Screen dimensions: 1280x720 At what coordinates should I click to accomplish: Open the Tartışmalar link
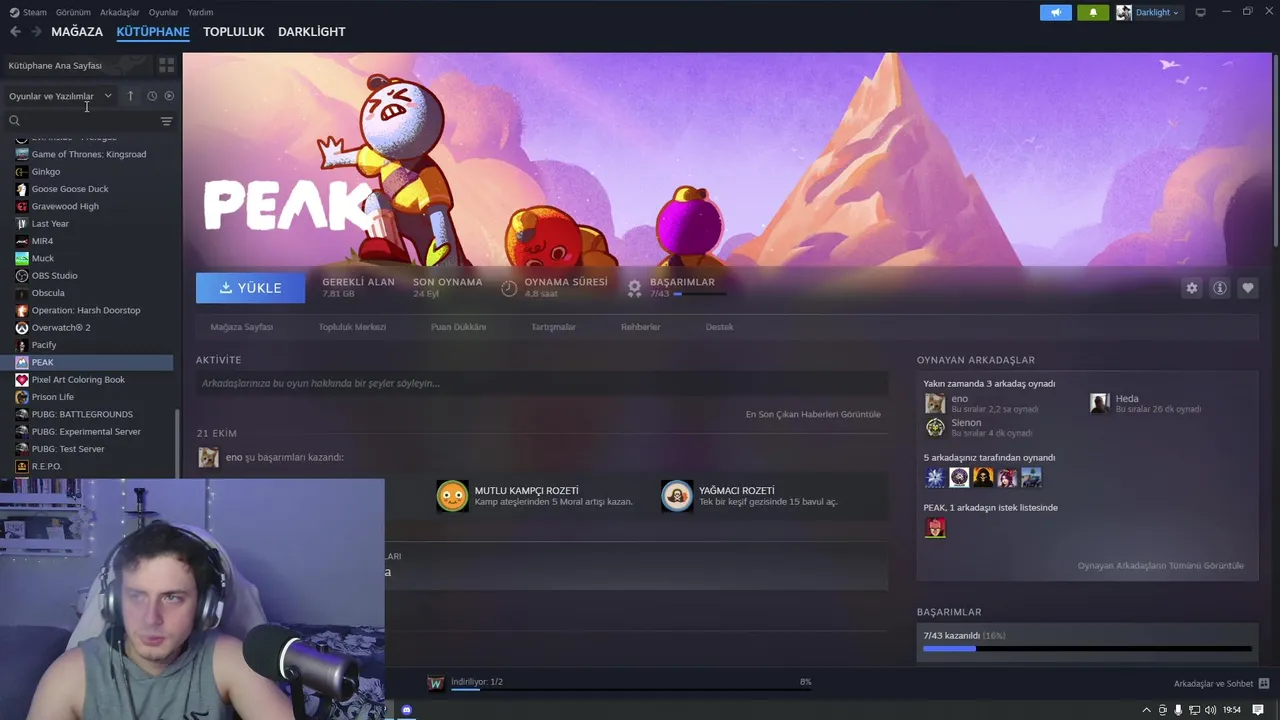pos(553,327)
